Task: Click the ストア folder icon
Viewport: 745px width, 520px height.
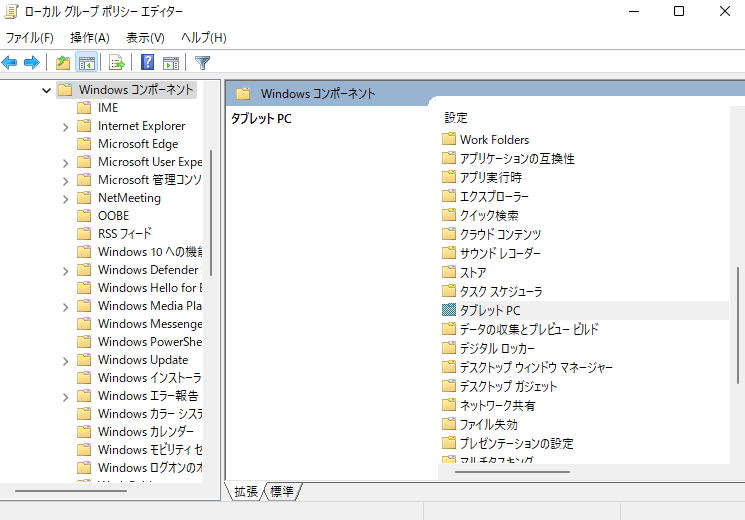Action: 449,272
